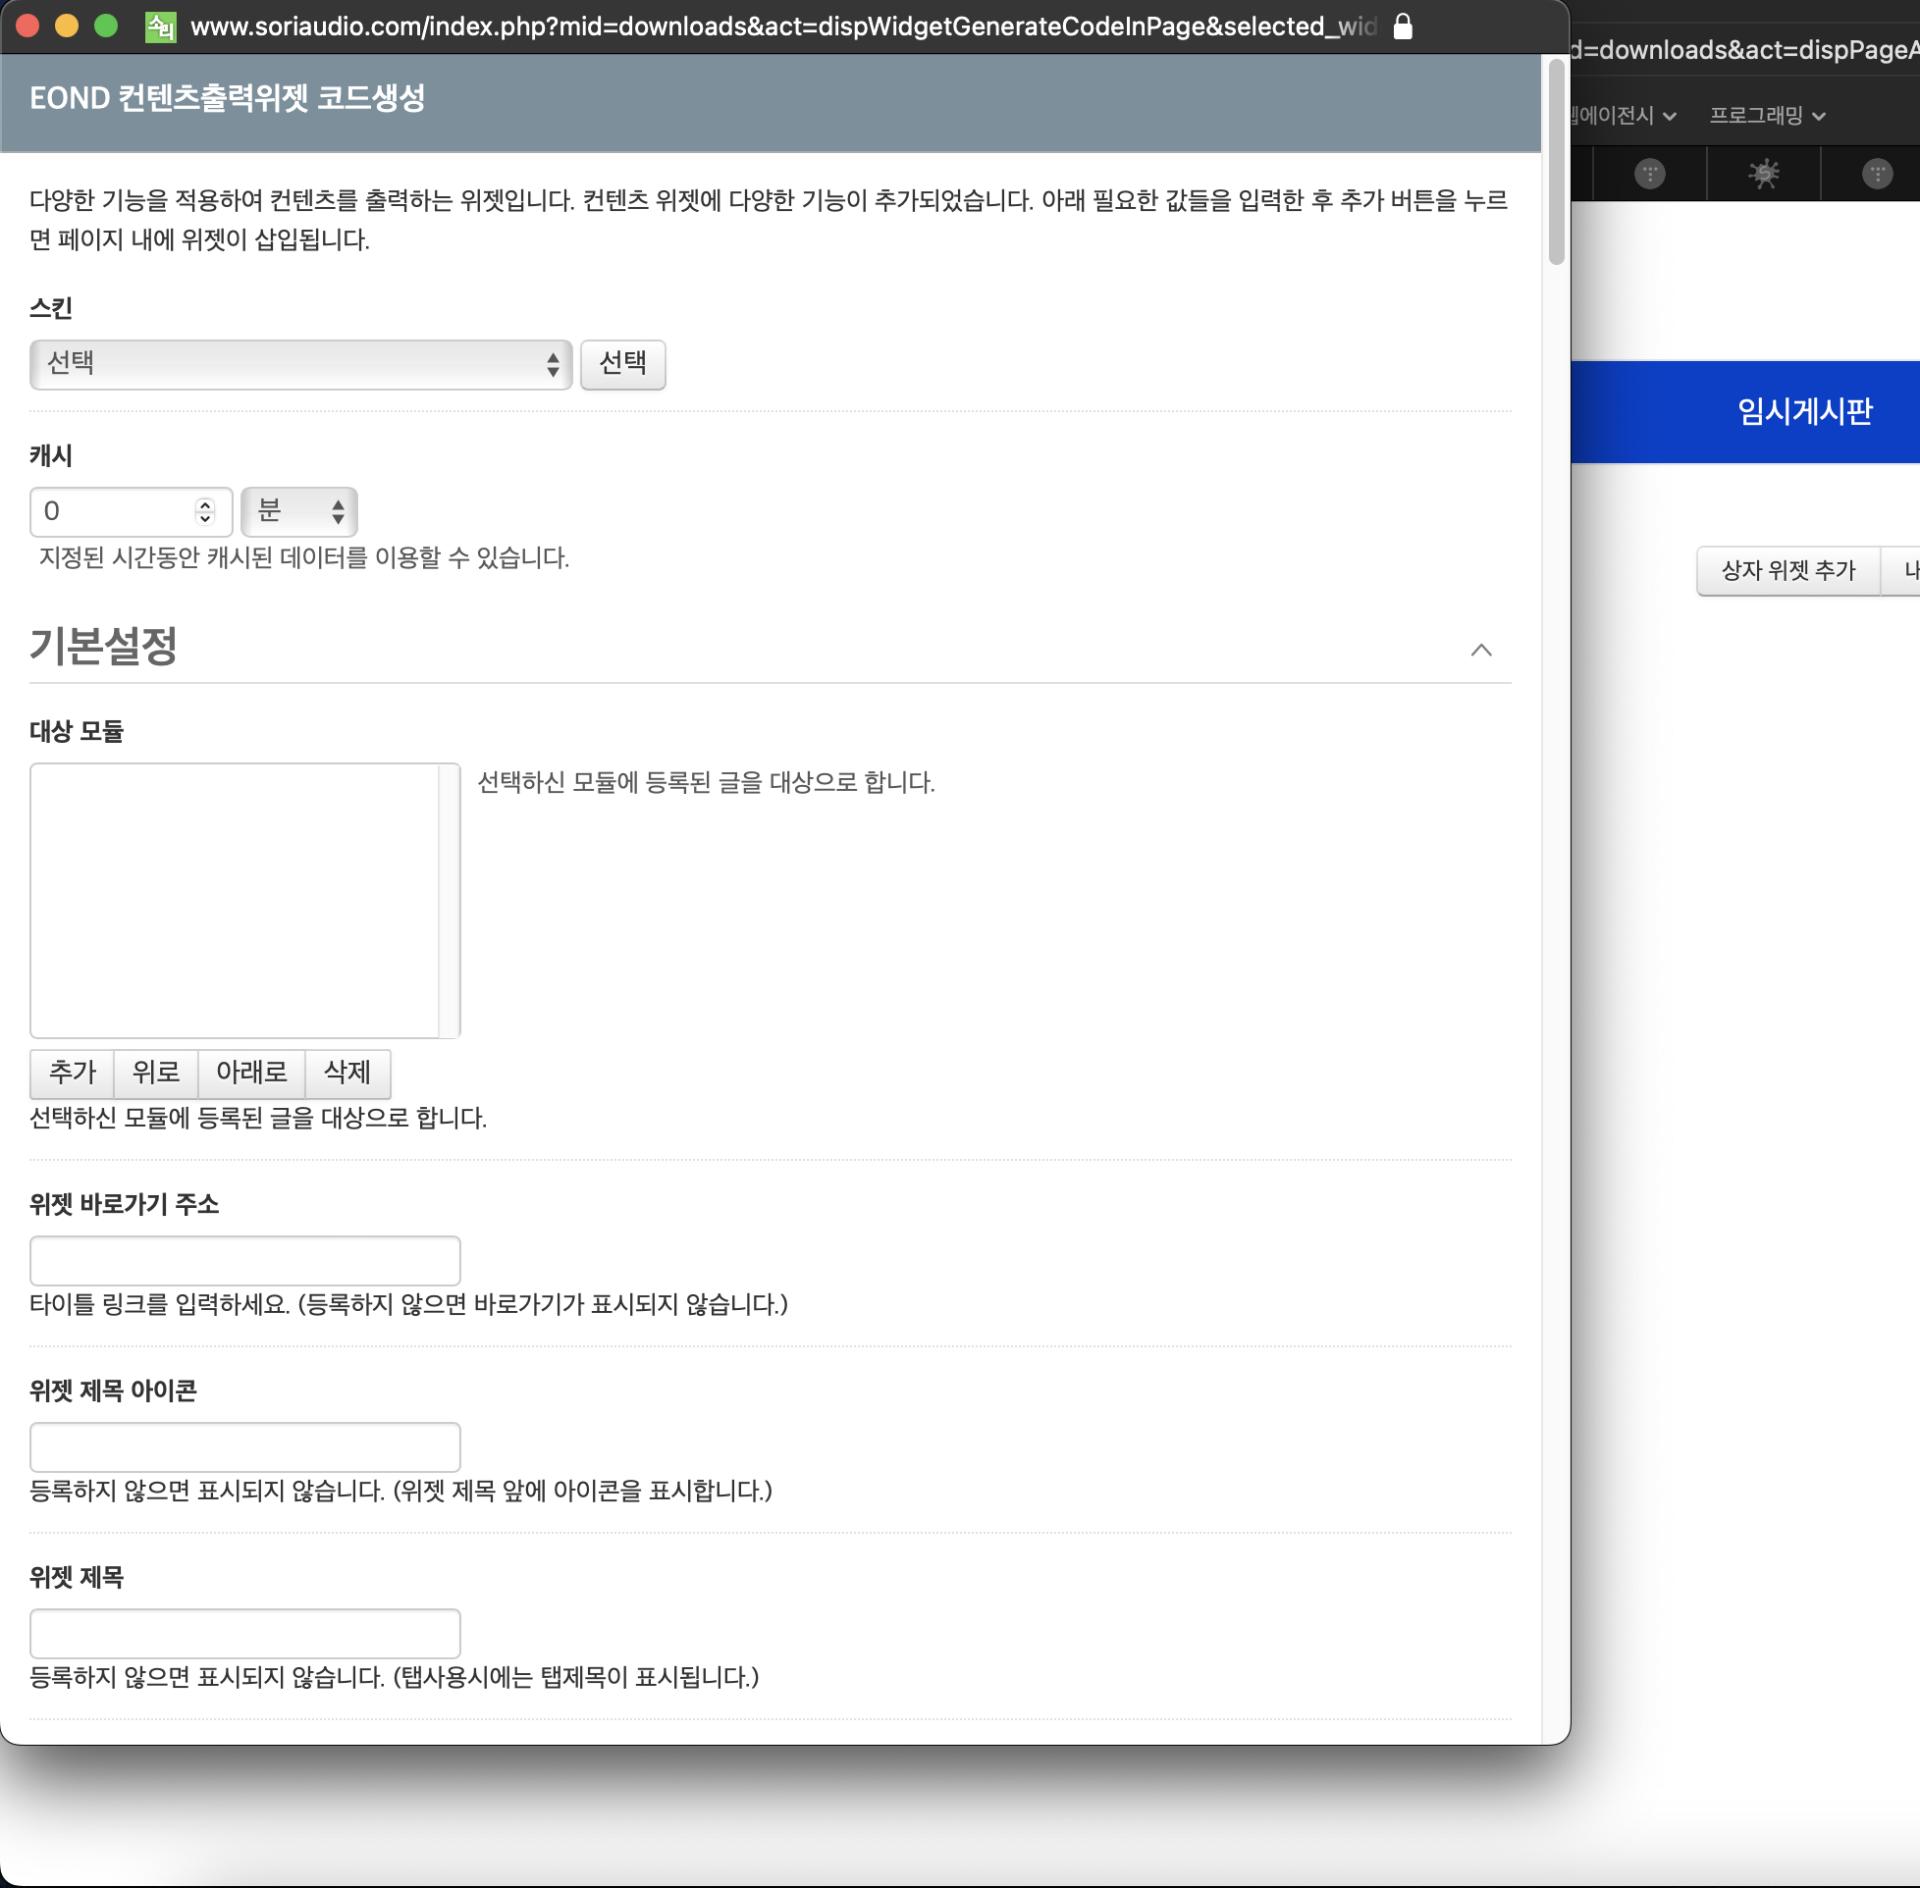The width and height of the screenshot is (1920, 1888).
Task: Open the 프로그래밍 menu in background window
Action: coord(1768,116)
